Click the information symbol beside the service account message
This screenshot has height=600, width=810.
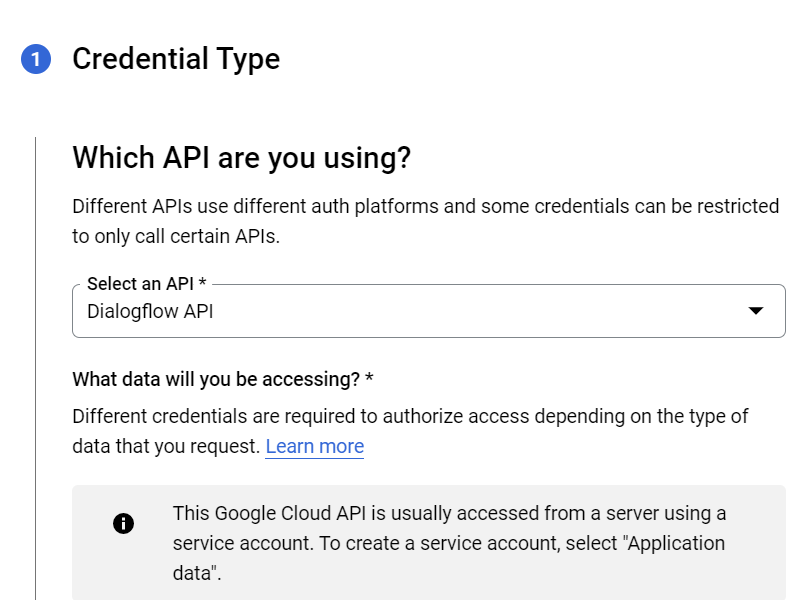pos(123,523)
